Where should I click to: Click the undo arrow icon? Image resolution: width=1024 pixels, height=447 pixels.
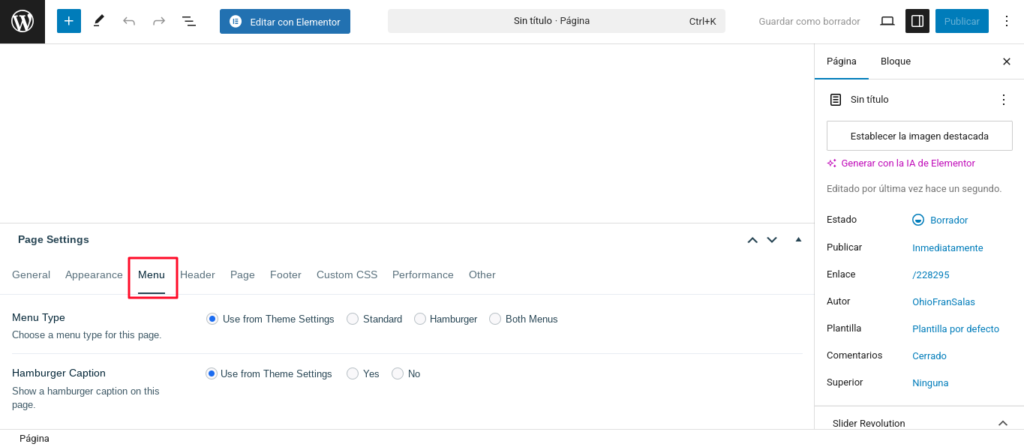129,22
